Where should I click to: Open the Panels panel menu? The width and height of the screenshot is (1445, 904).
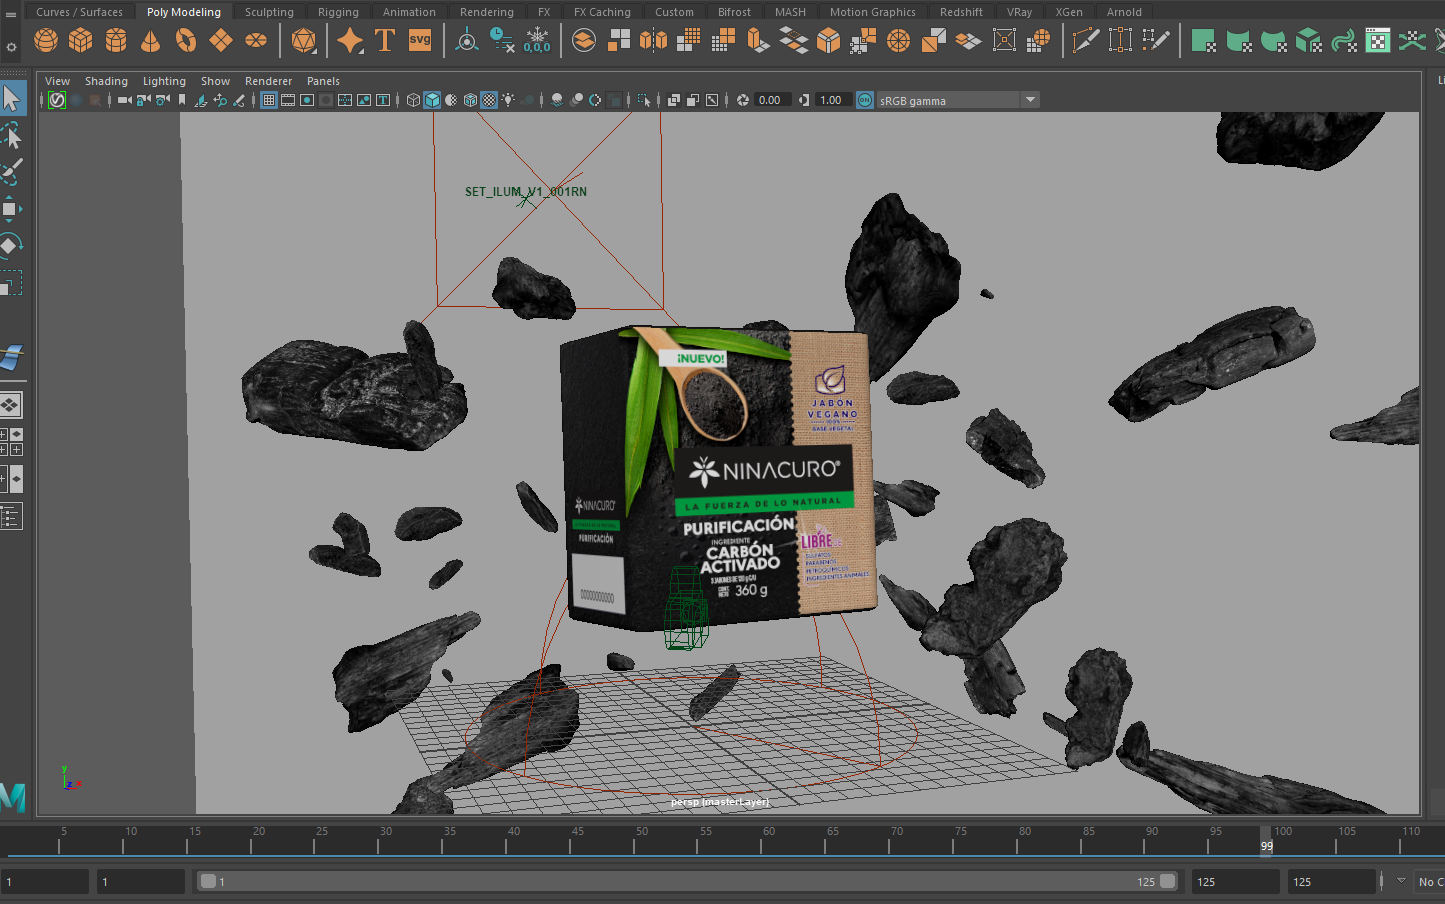tap(323, 81)
